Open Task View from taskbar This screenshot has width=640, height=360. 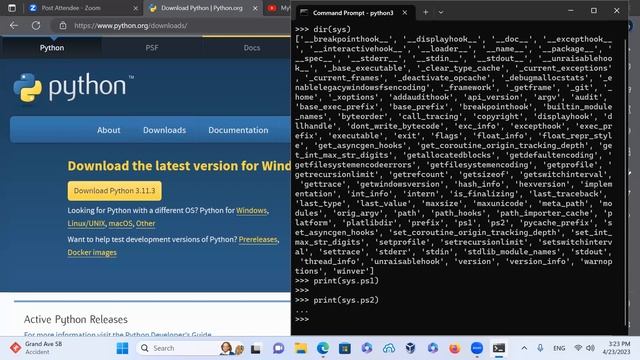(256, 348)
